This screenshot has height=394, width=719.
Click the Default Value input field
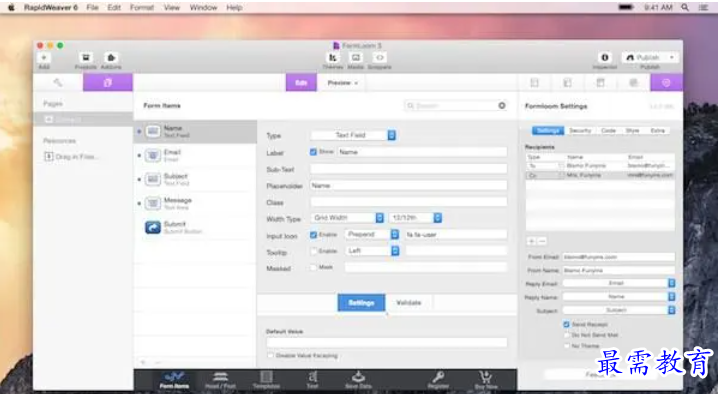tap(387, 343)
